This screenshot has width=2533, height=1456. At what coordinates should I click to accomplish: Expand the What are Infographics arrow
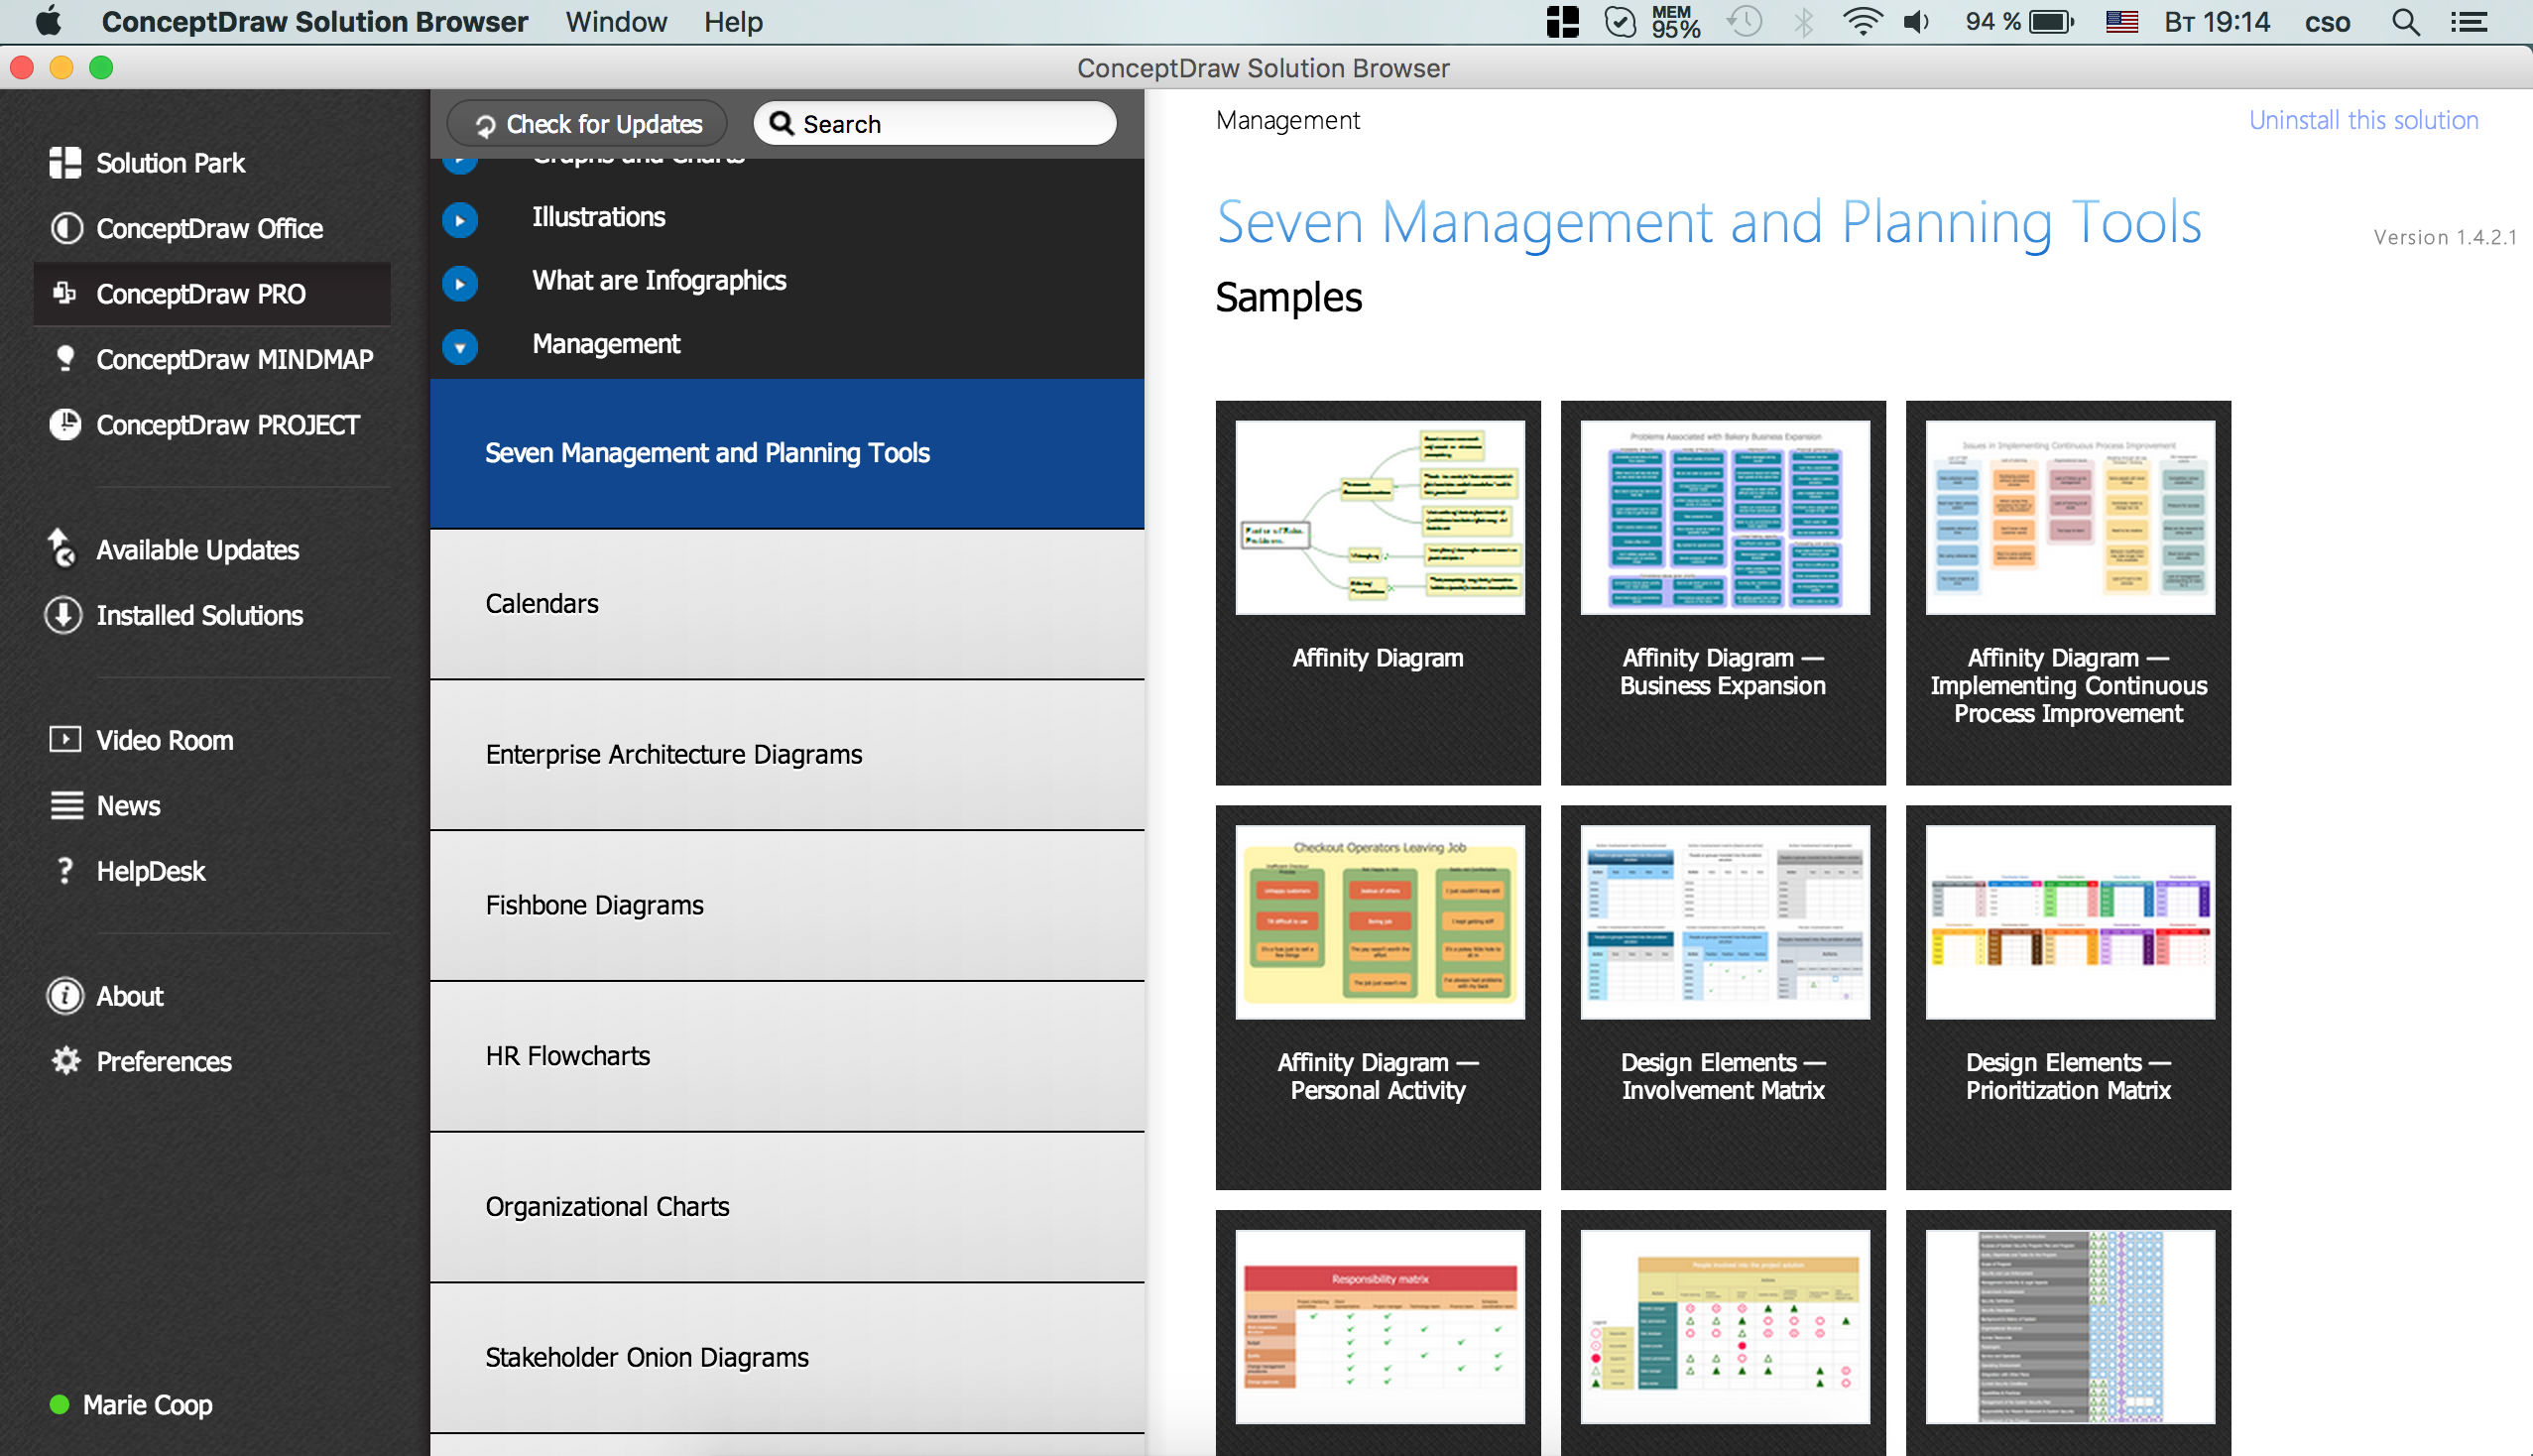tap(459, 283)
